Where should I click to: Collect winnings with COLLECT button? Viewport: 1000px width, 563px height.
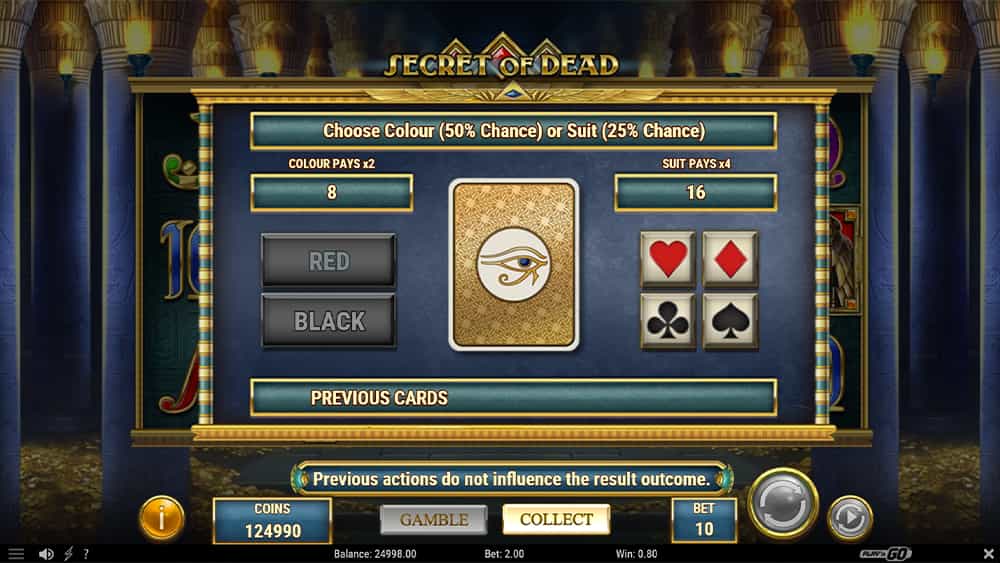(x=556, y=519)
